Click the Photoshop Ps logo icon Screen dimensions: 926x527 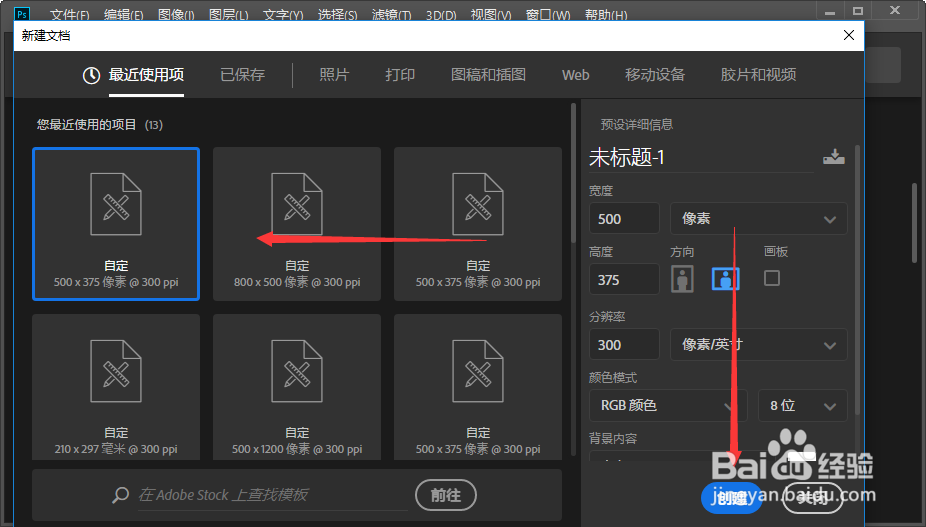(x=22, y=14)
